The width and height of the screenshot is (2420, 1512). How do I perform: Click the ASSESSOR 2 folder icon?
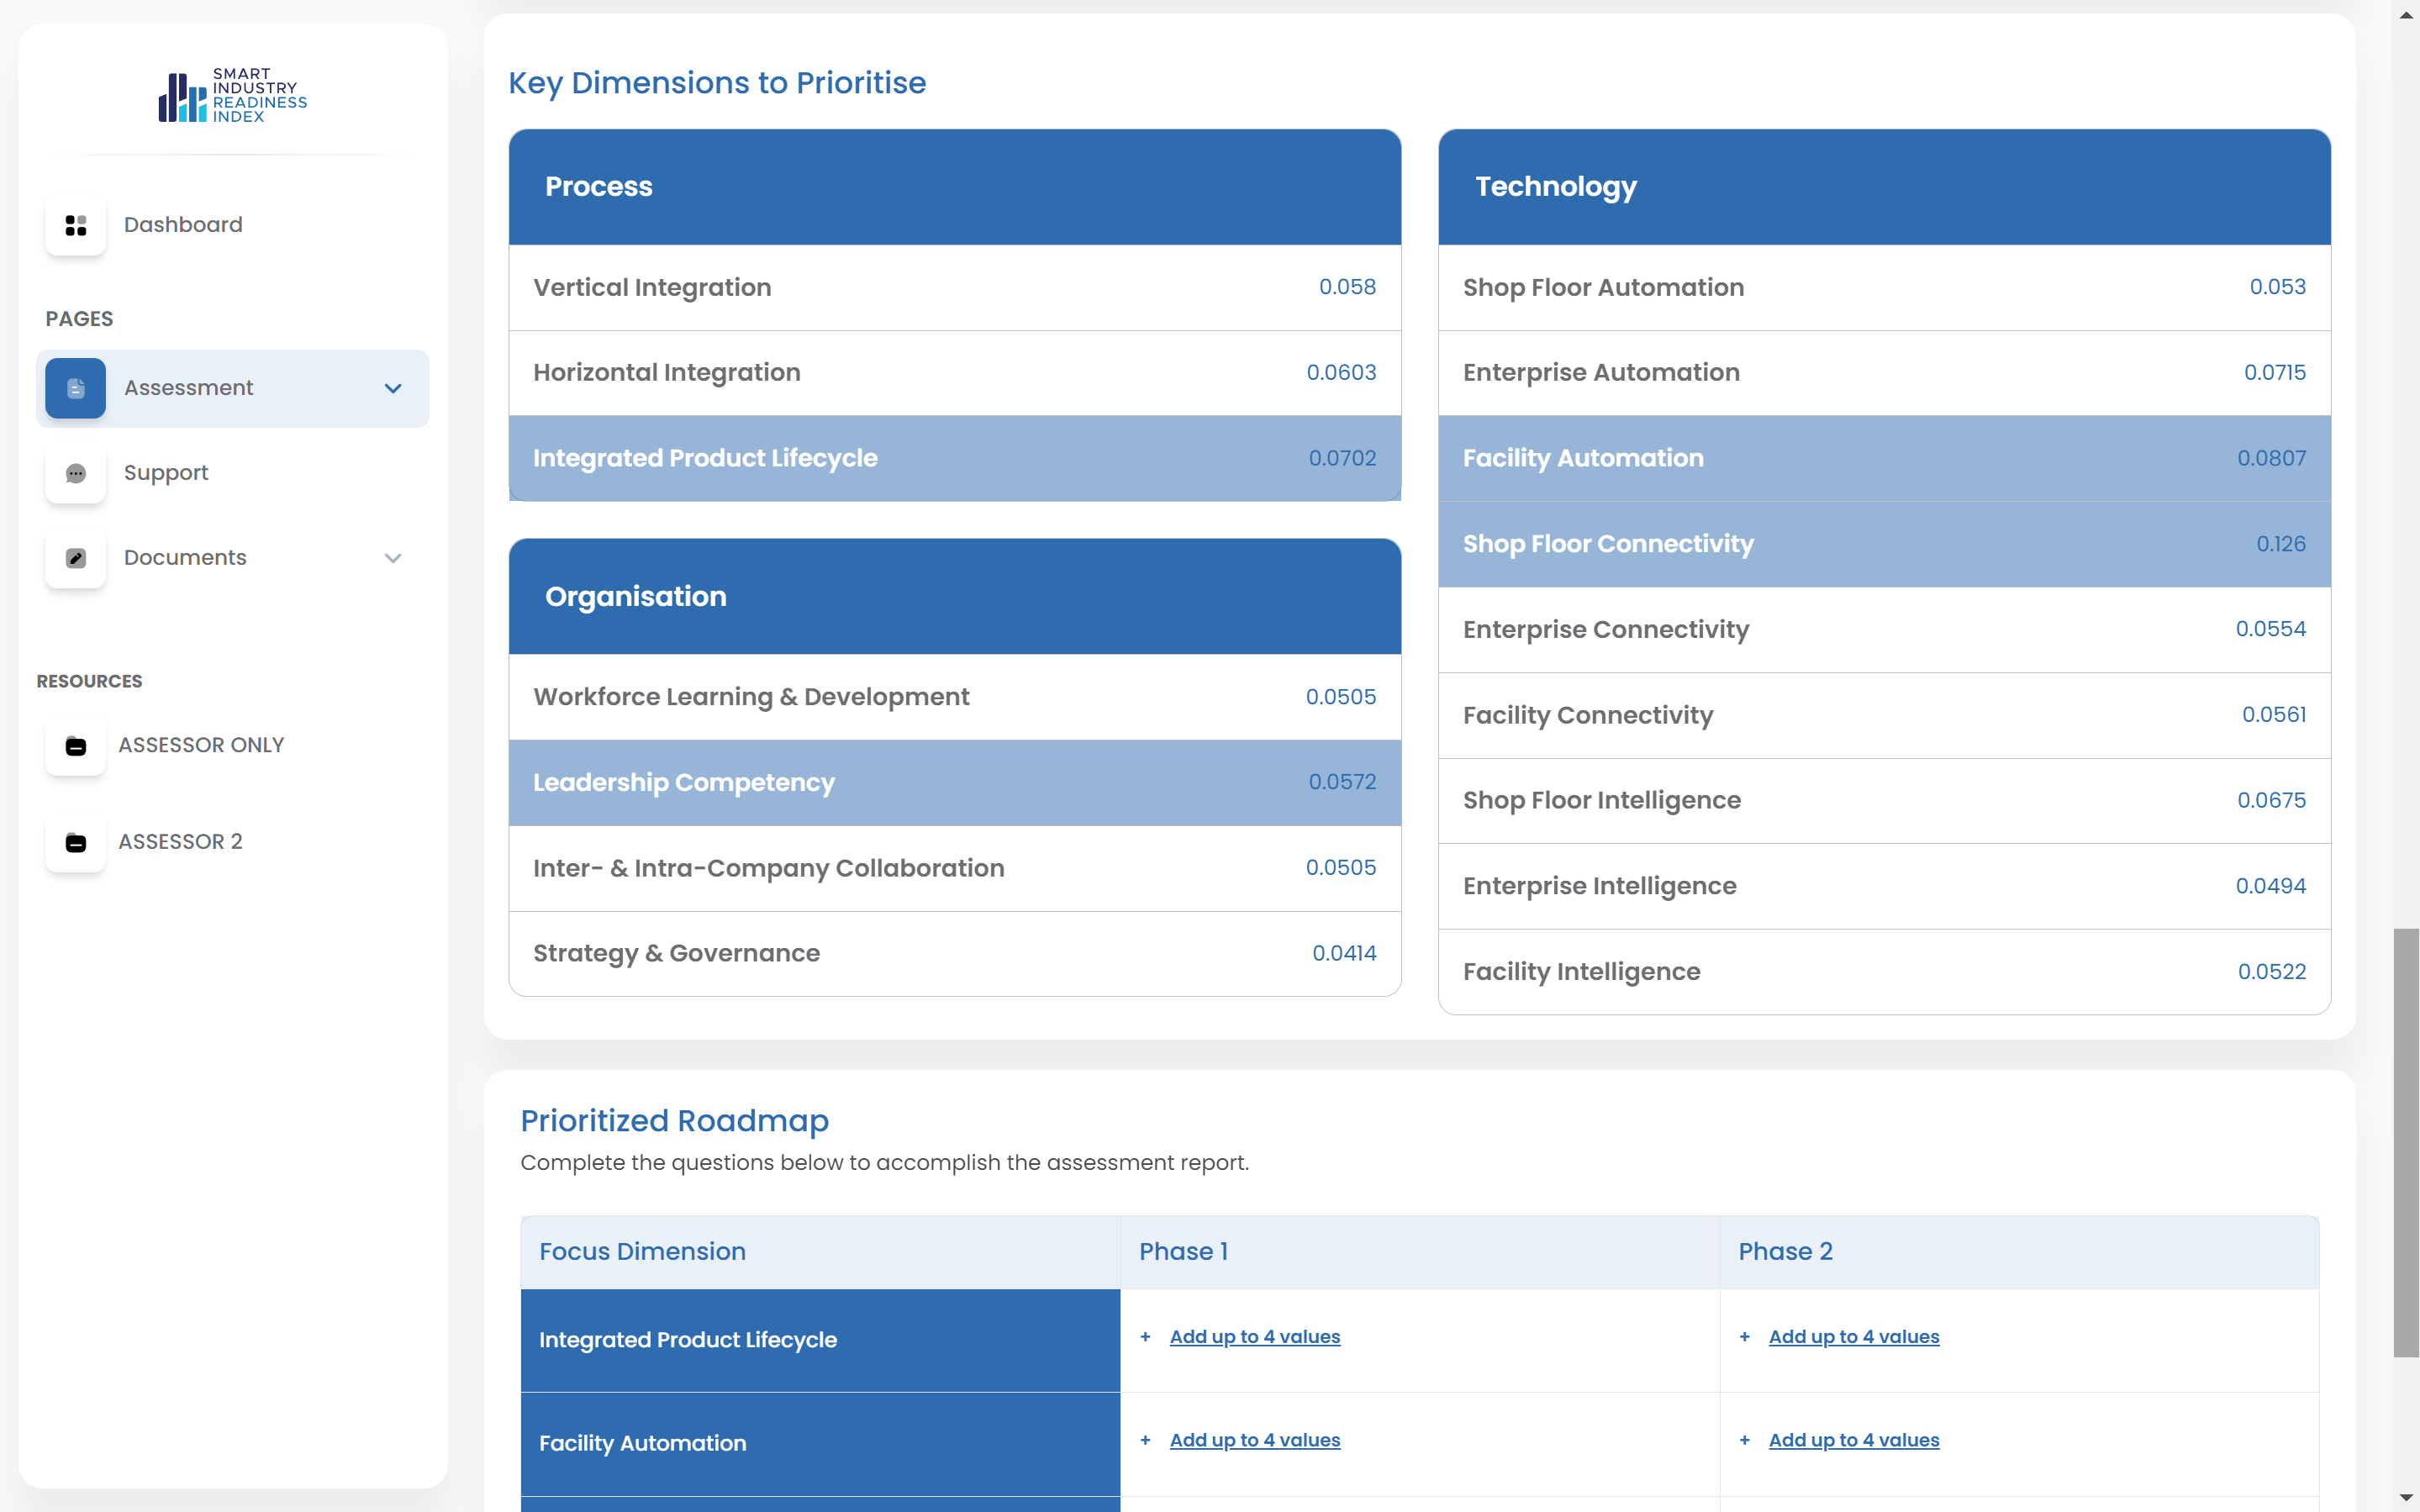(x=75, y=842)
